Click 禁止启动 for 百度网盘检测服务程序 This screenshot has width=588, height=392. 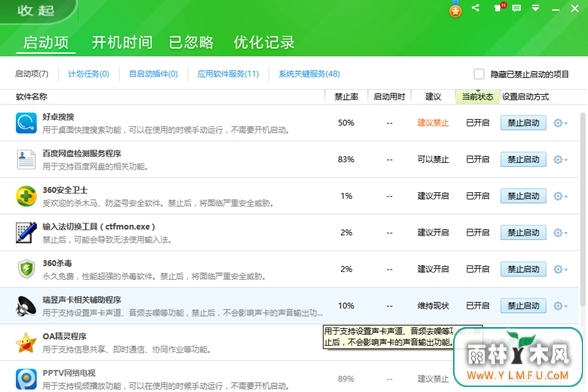[523, 160]
